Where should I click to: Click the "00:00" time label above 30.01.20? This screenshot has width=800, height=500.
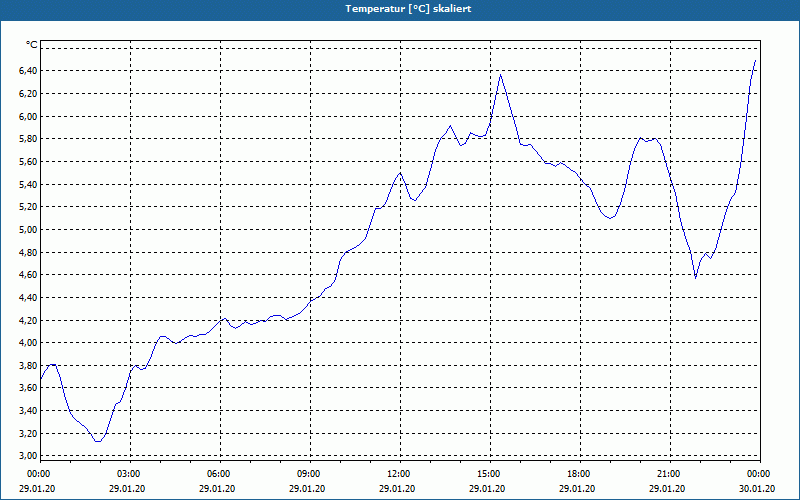(x=760, y=474)
